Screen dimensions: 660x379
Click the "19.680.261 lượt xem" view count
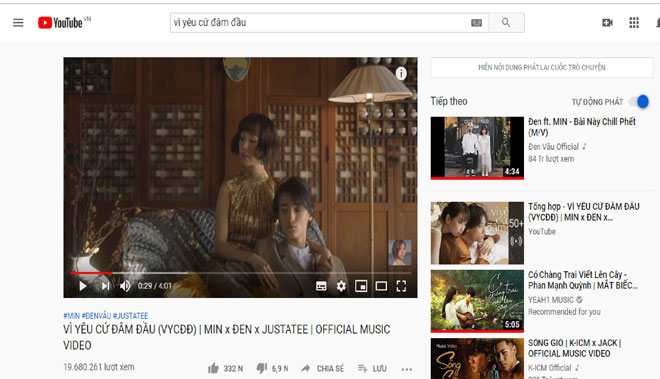click(x=99, y=367)
